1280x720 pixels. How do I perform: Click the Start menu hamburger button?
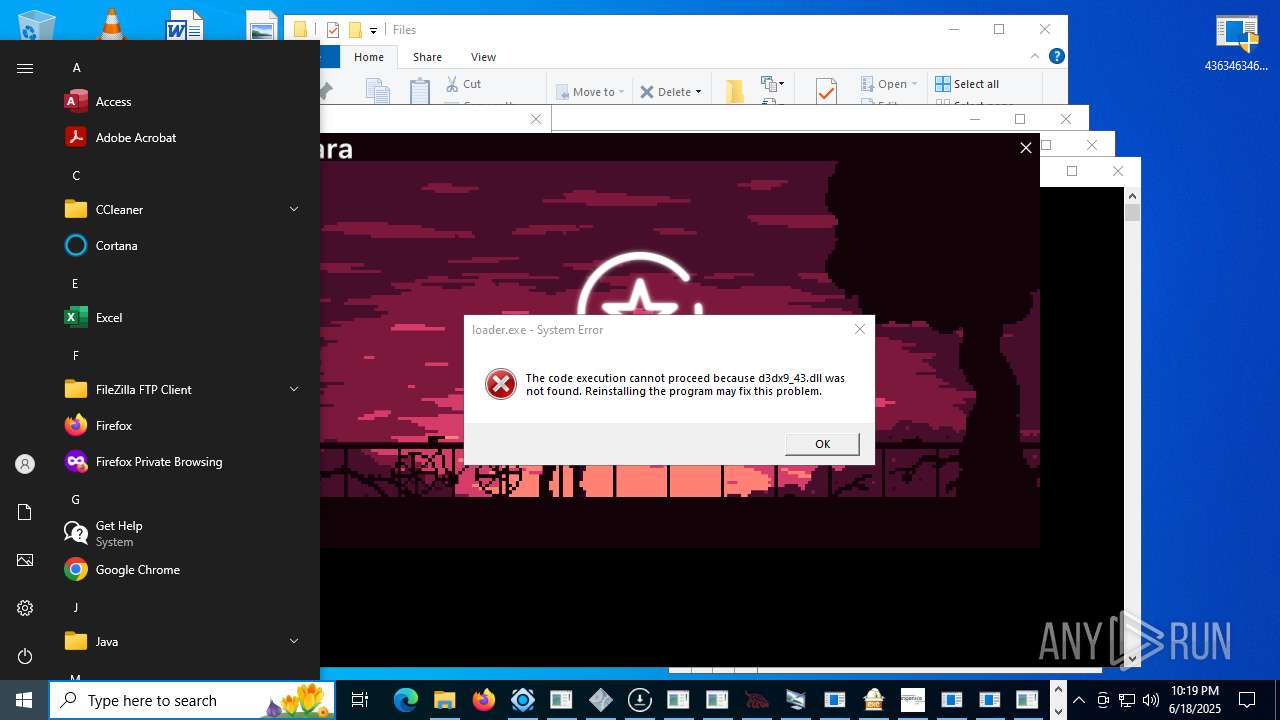coord(25,68)
